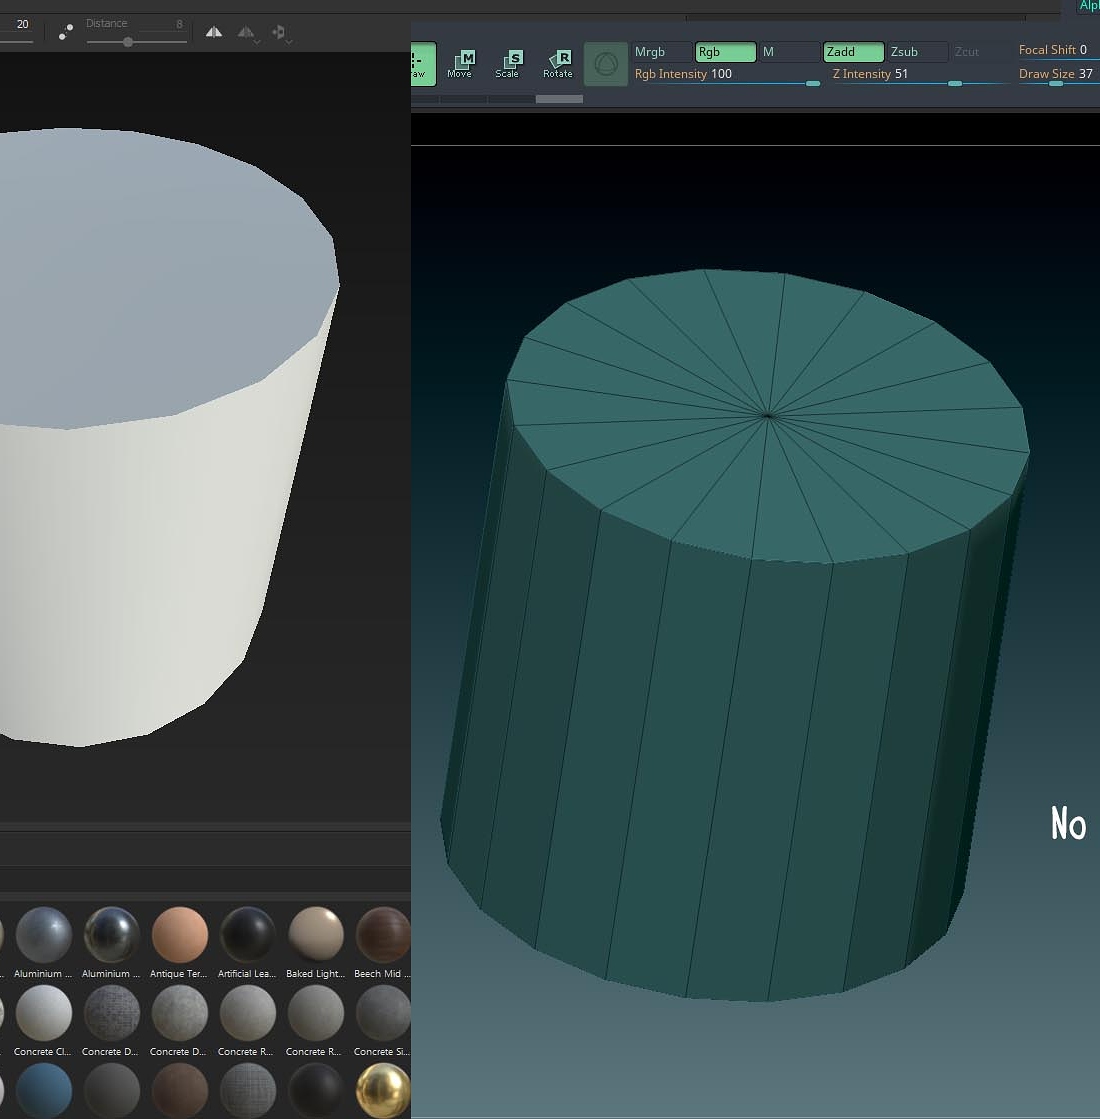
Task: Select the Artificial Lea... material
Action: click(x=248, y=935)
